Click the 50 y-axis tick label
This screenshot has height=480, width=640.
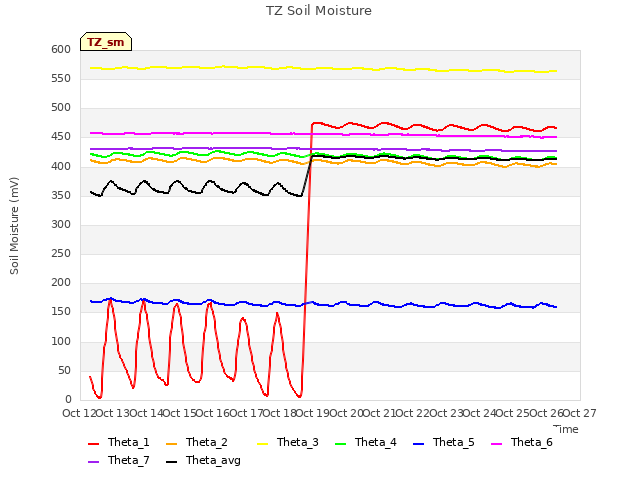pyautogui.click(x=64, y=370)
